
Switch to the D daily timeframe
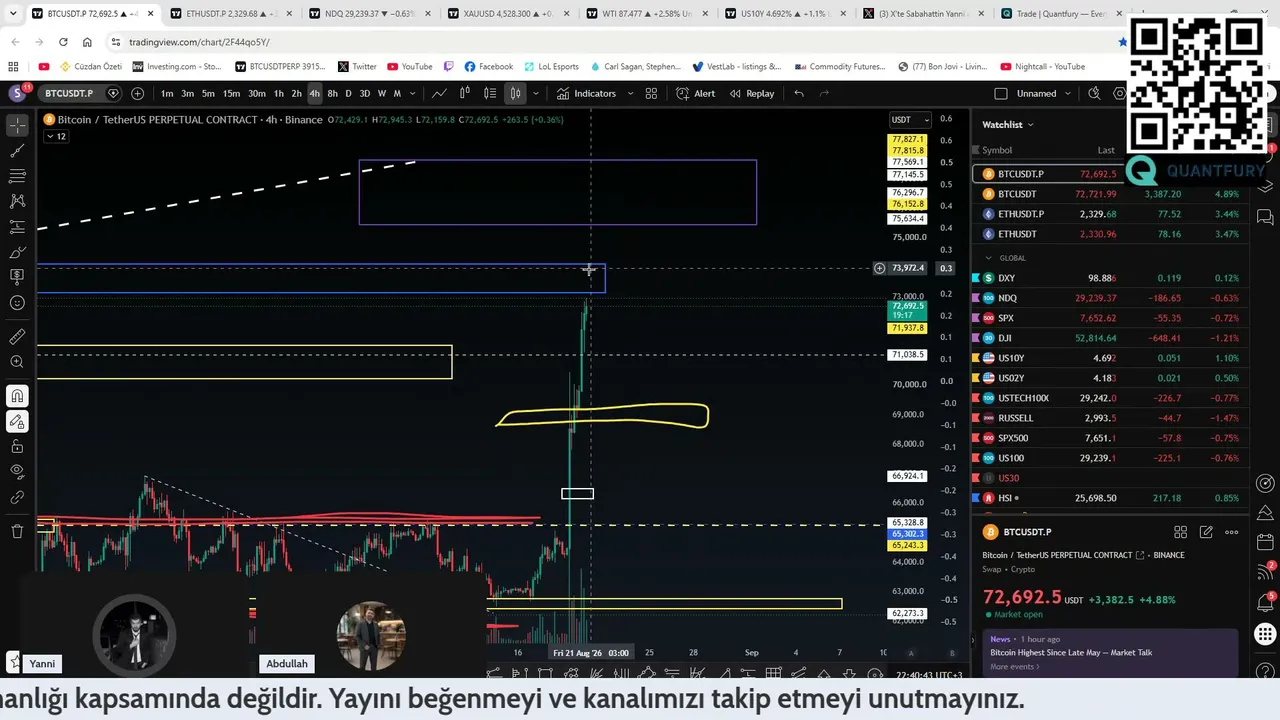point(348,93)
